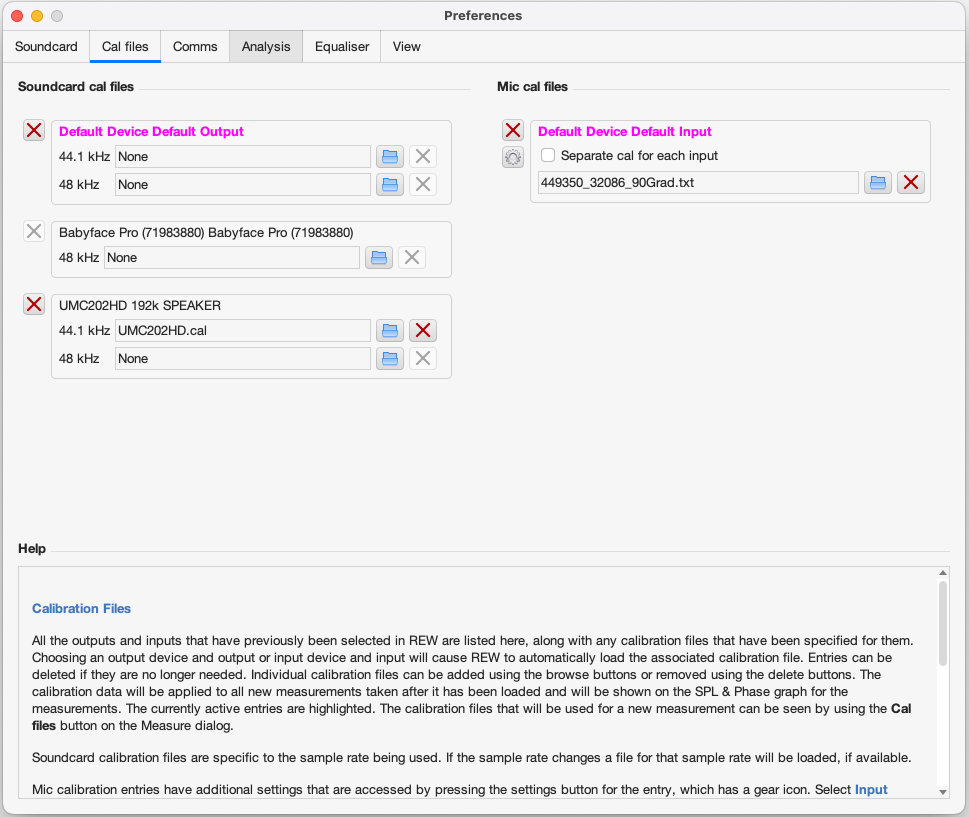Viewport: 969px width, 817px height.
Task: Go to the Equaliser tab
Action: click(x=342, y=46)
